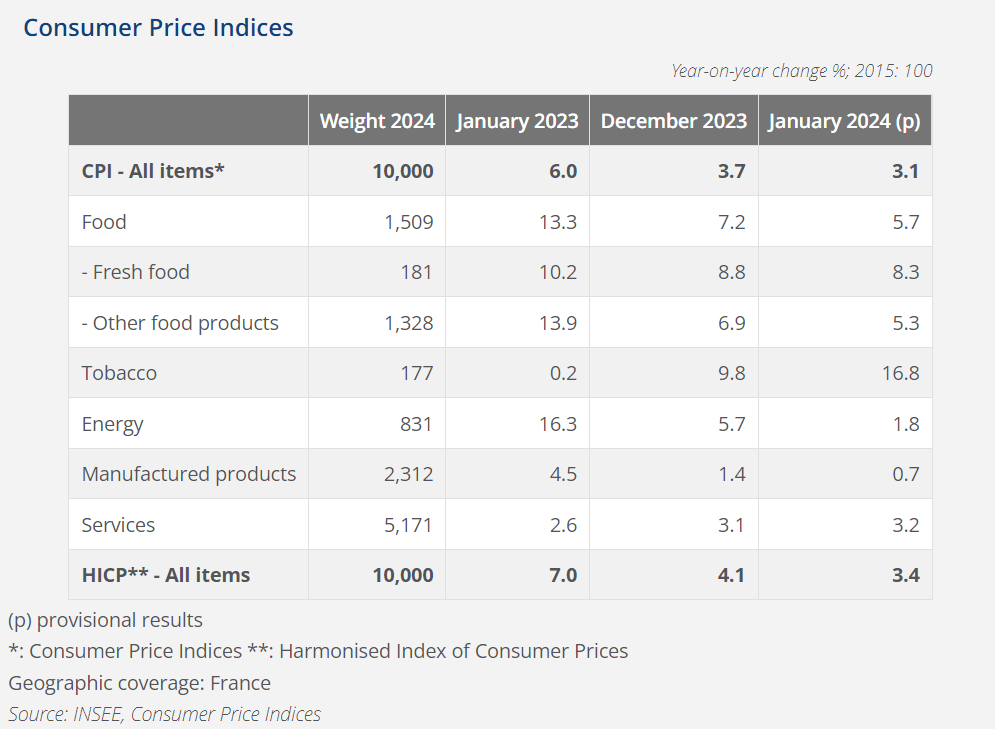Select the Fresh food row label
This screenshot has width=995, height=729.
click(x=135, y=272)
